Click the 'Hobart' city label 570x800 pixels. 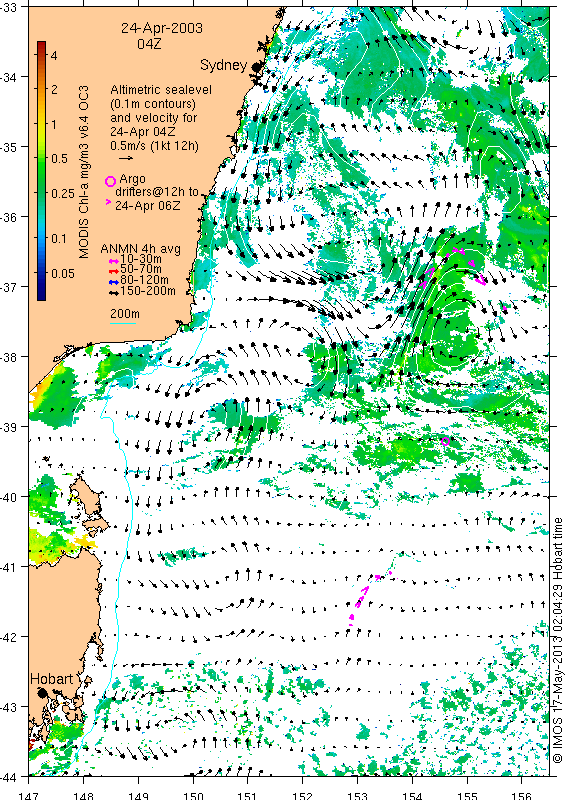[x=52, y=679]
